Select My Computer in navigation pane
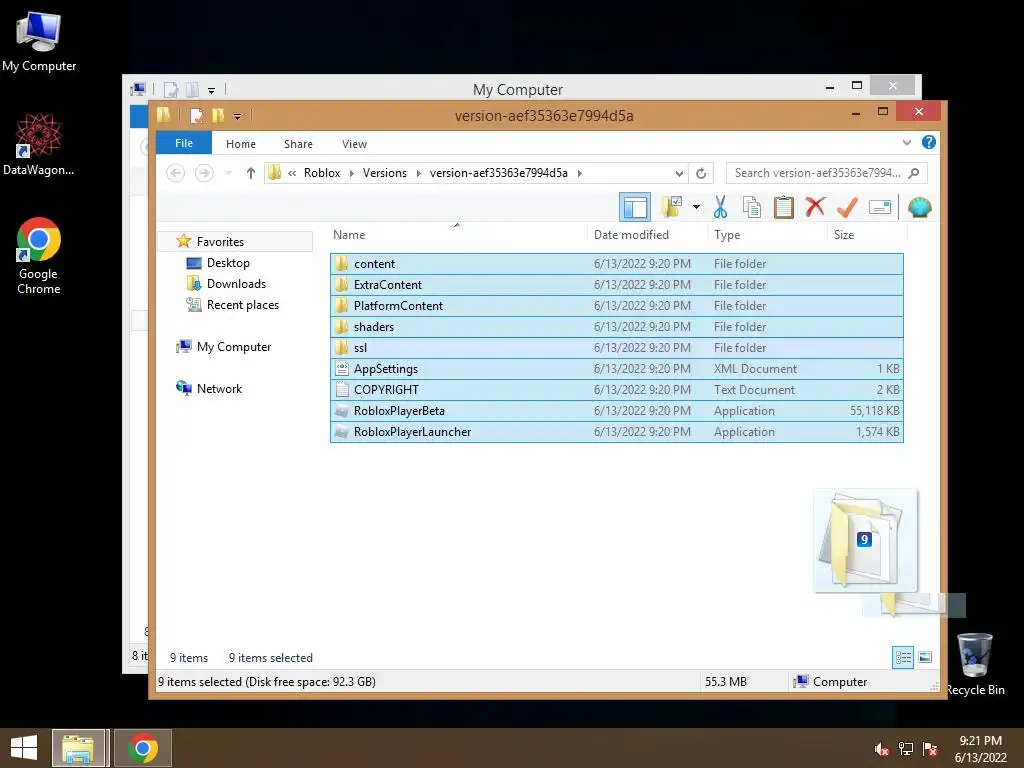1024x768 pixels. pos(234,347)
